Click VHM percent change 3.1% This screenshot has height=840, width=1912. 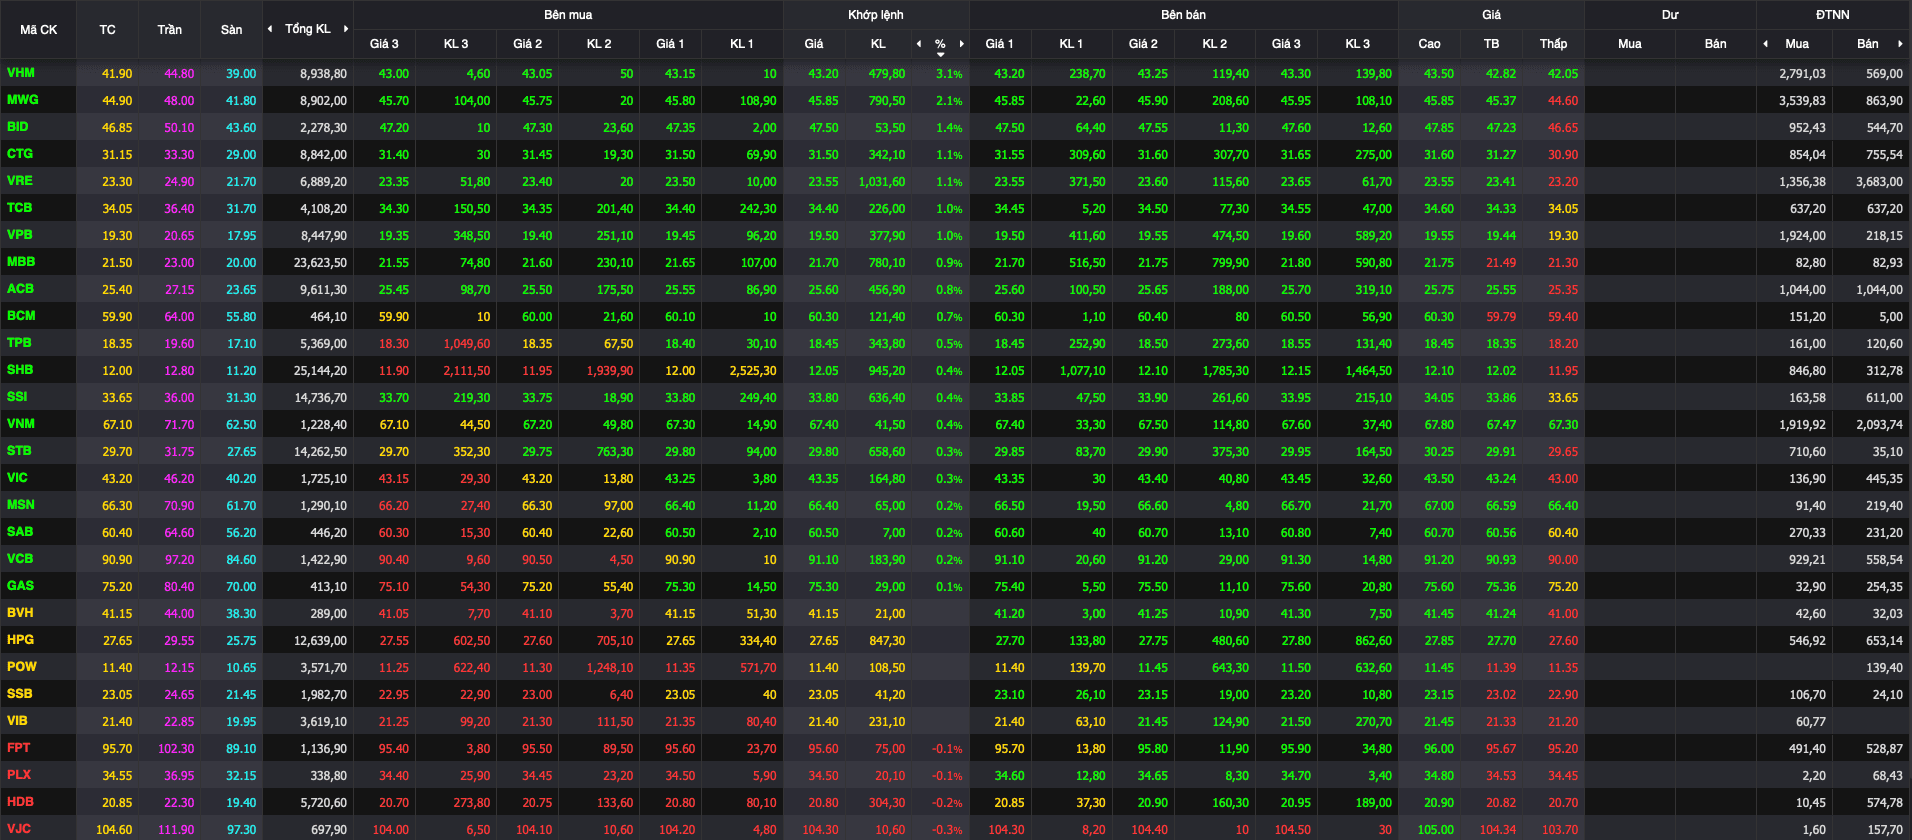pyautogui.click(x=949, y=74)
